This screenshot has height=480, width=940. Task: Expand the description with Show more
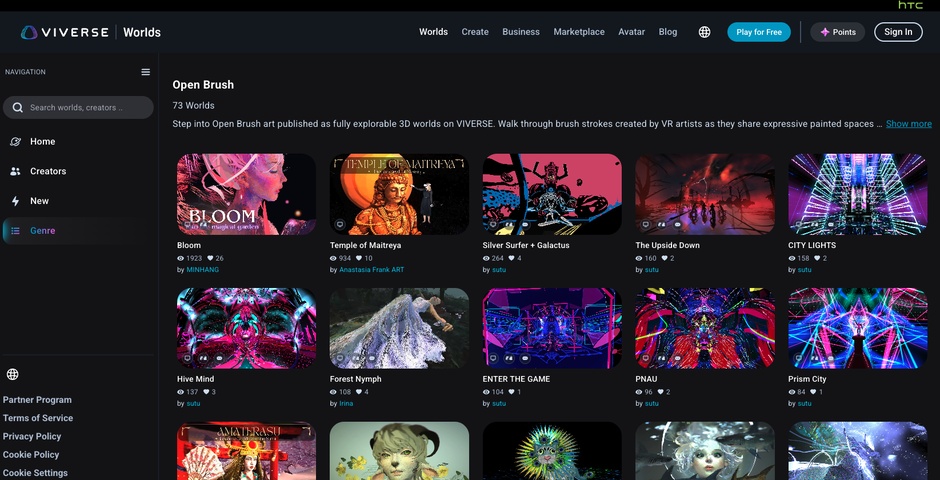coord(909,124)
